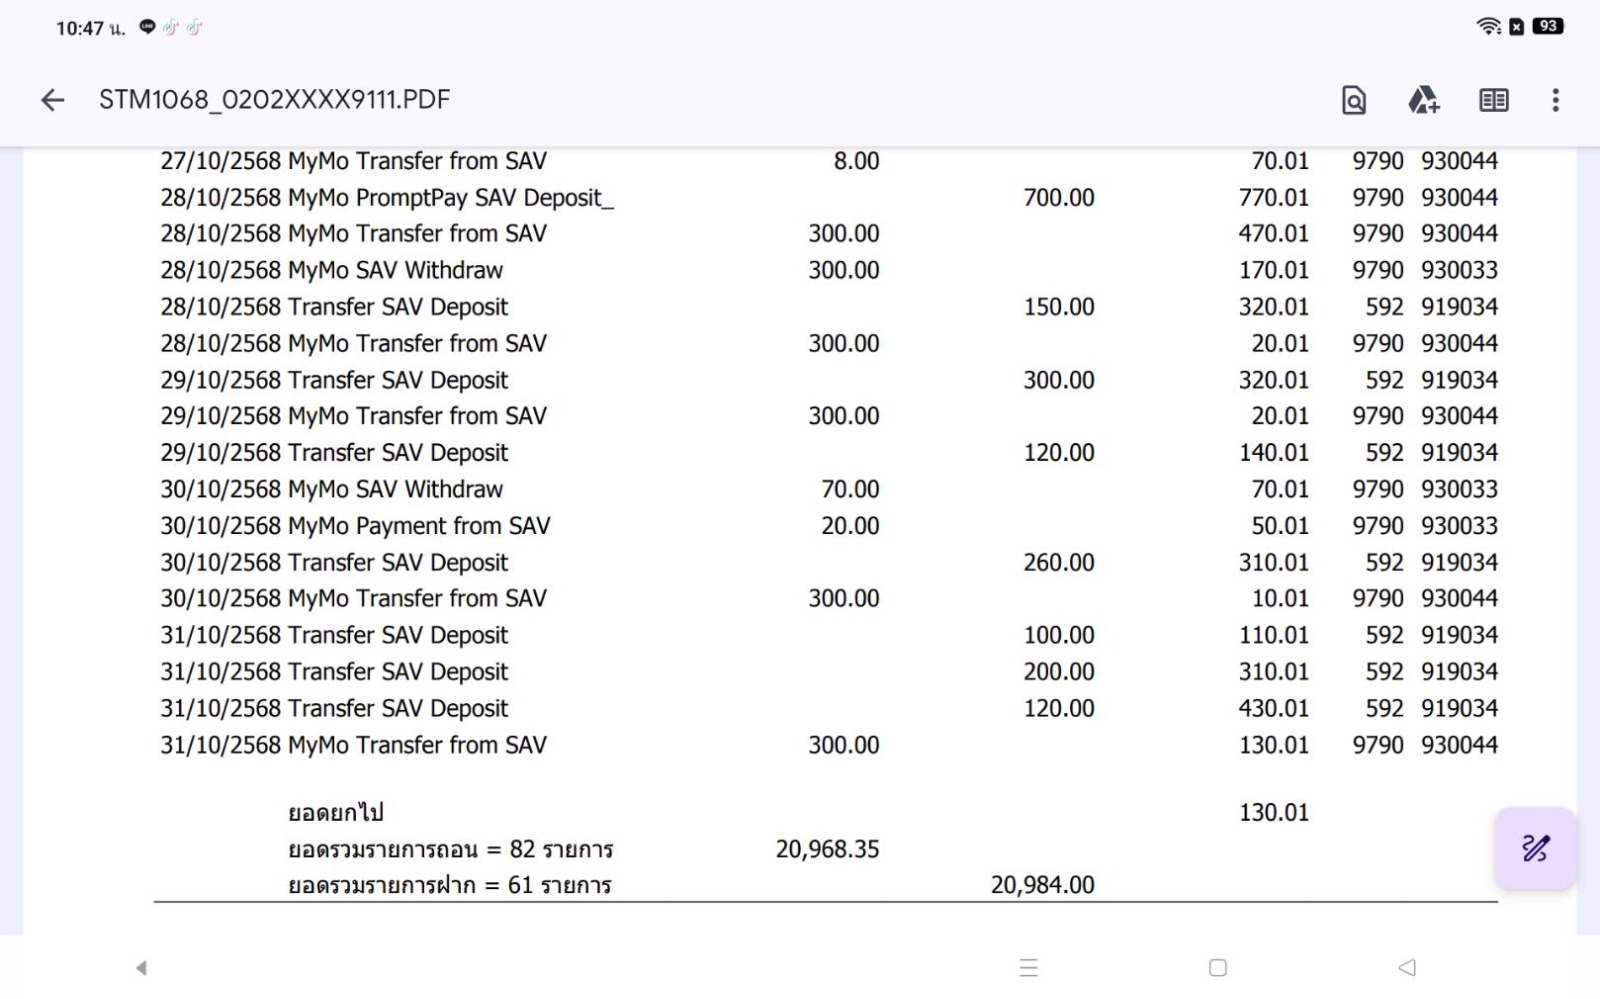
Task: Tap the file title STM1068_0202XXXX9111.PDF
Action: pyautogui.click(x=274, y=100)
